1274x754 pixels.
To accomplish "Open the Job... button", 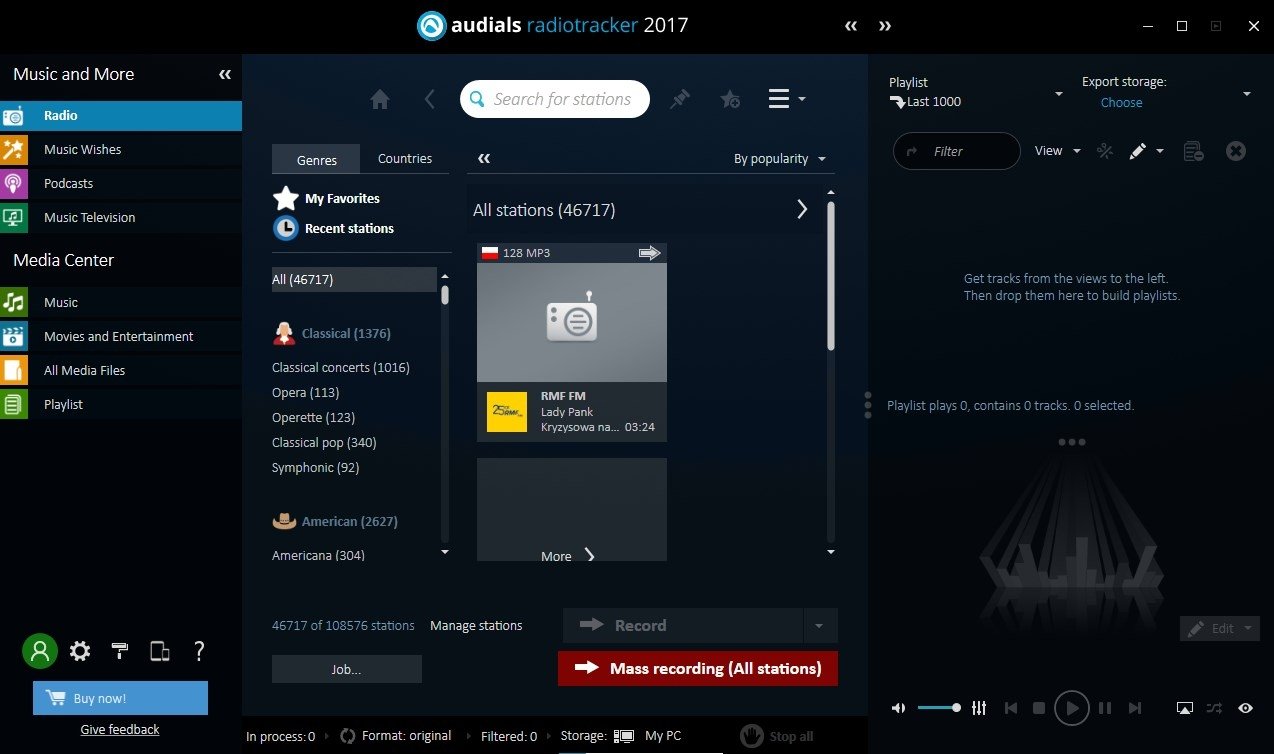I will [347, 669].
